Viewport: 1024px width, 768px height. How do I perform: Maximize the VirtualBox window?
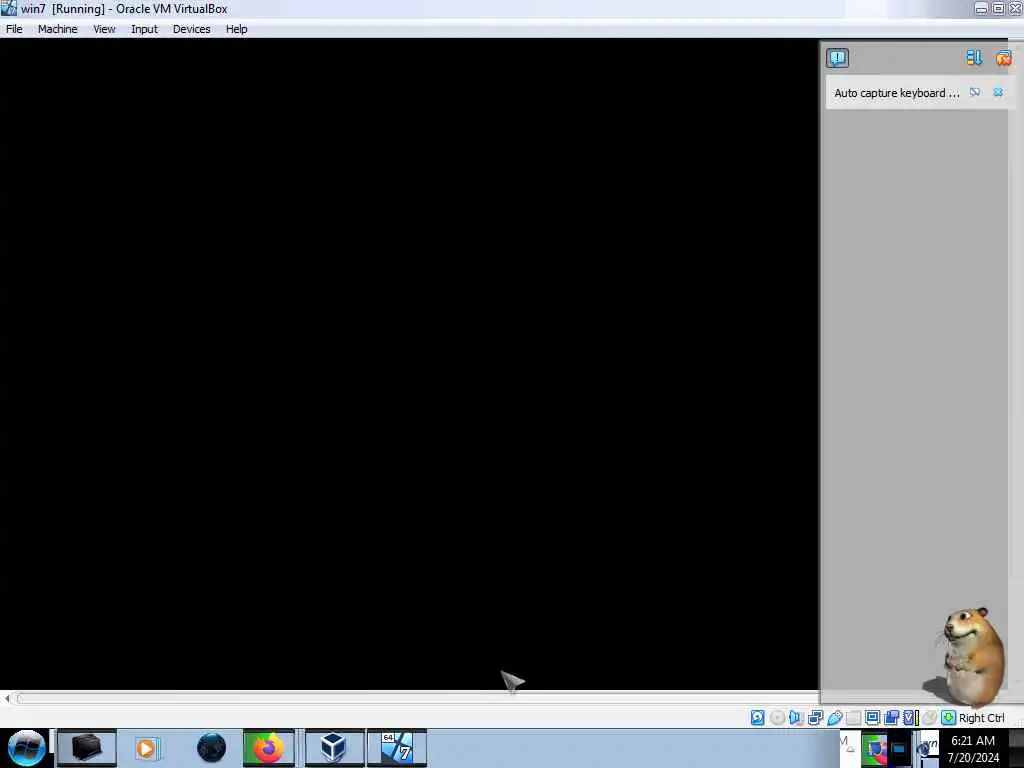tap(999, 8)
